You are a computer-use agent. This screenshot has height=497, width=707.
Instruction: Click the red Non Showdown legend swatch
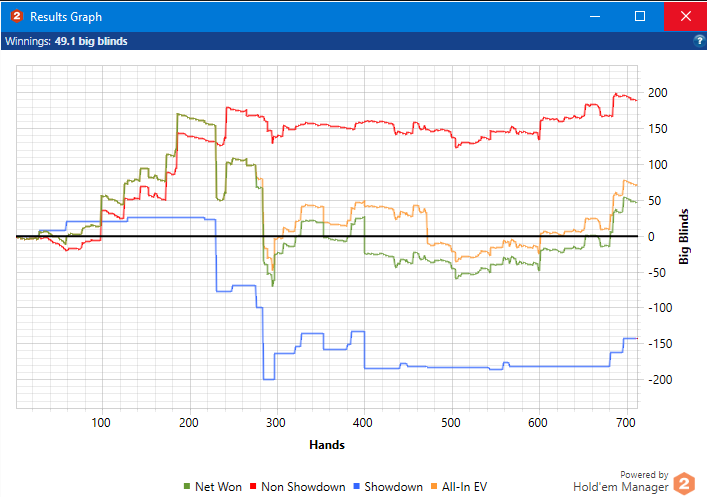253,486
